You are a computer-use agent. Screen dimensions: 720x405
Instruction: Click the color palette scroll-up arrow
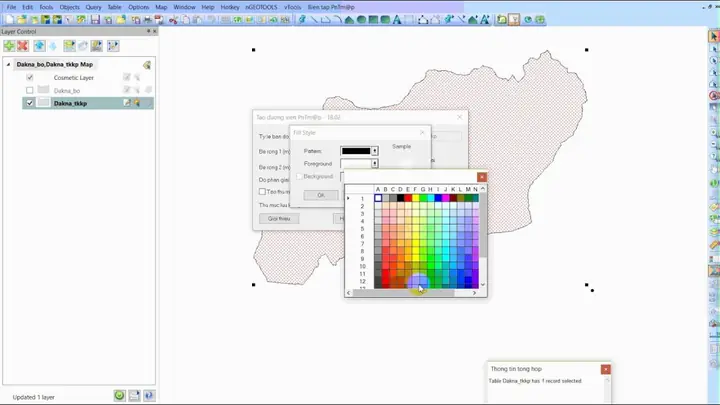(483, 189)
